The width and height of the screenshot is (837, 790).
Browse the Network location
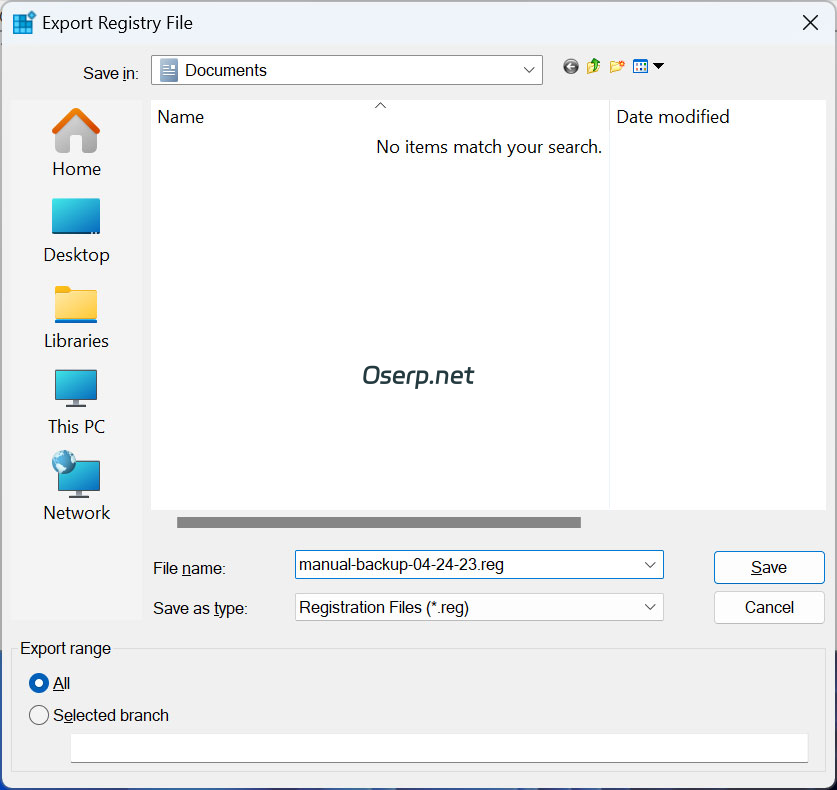76,487
